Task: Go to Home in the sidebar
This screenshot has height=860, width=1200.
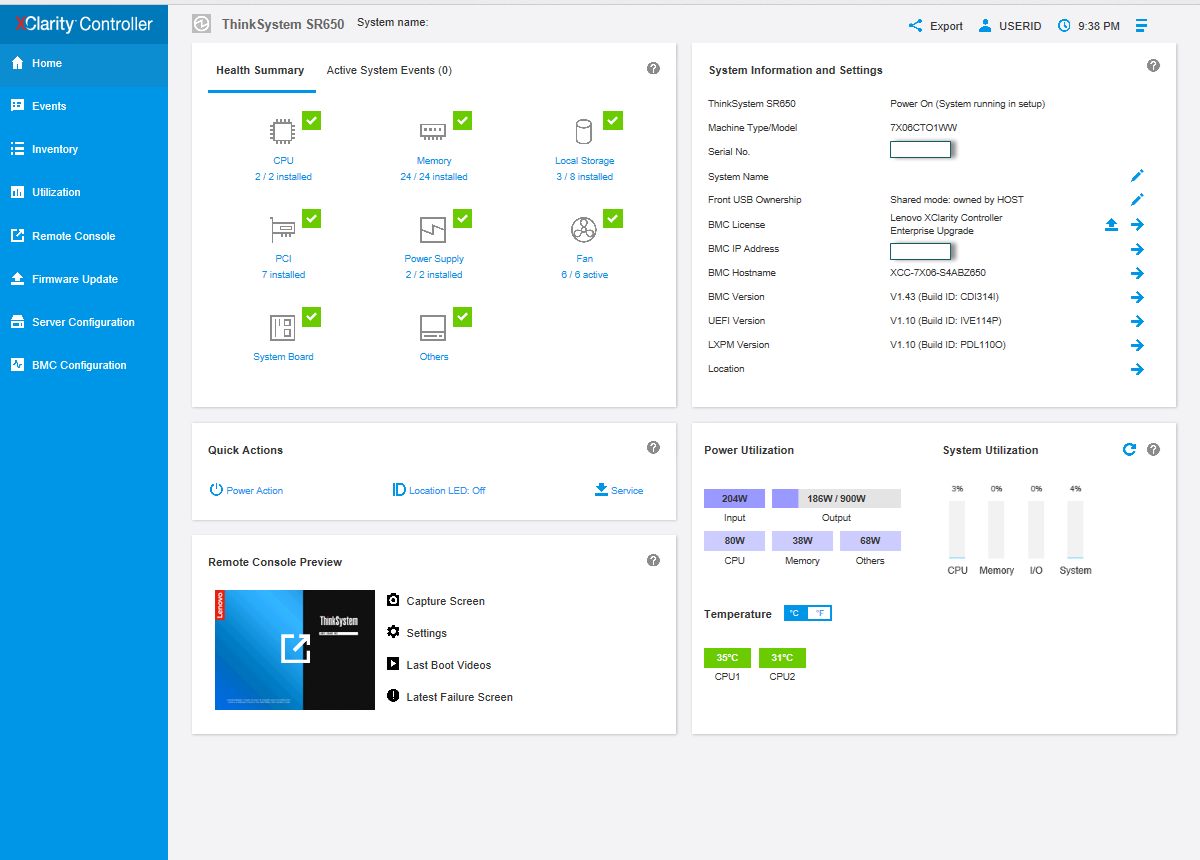Action: (84, 63)
